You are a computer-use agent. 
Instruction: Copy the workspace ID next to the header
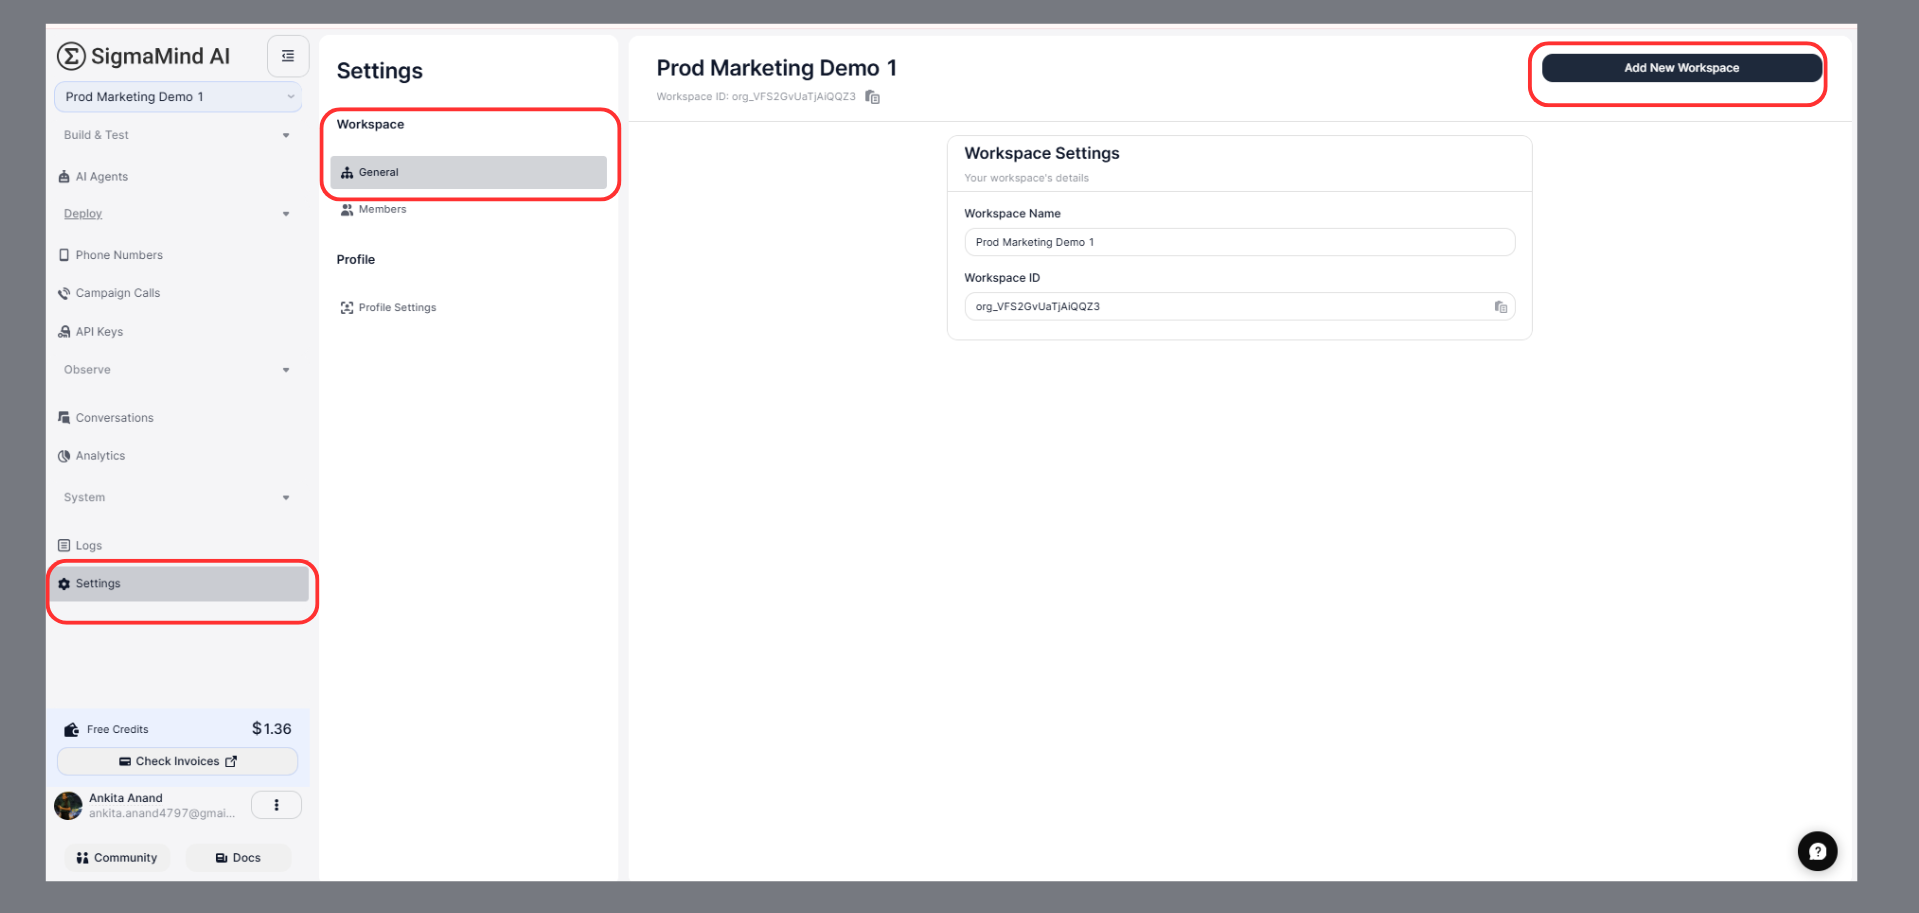tap(872, 97)
